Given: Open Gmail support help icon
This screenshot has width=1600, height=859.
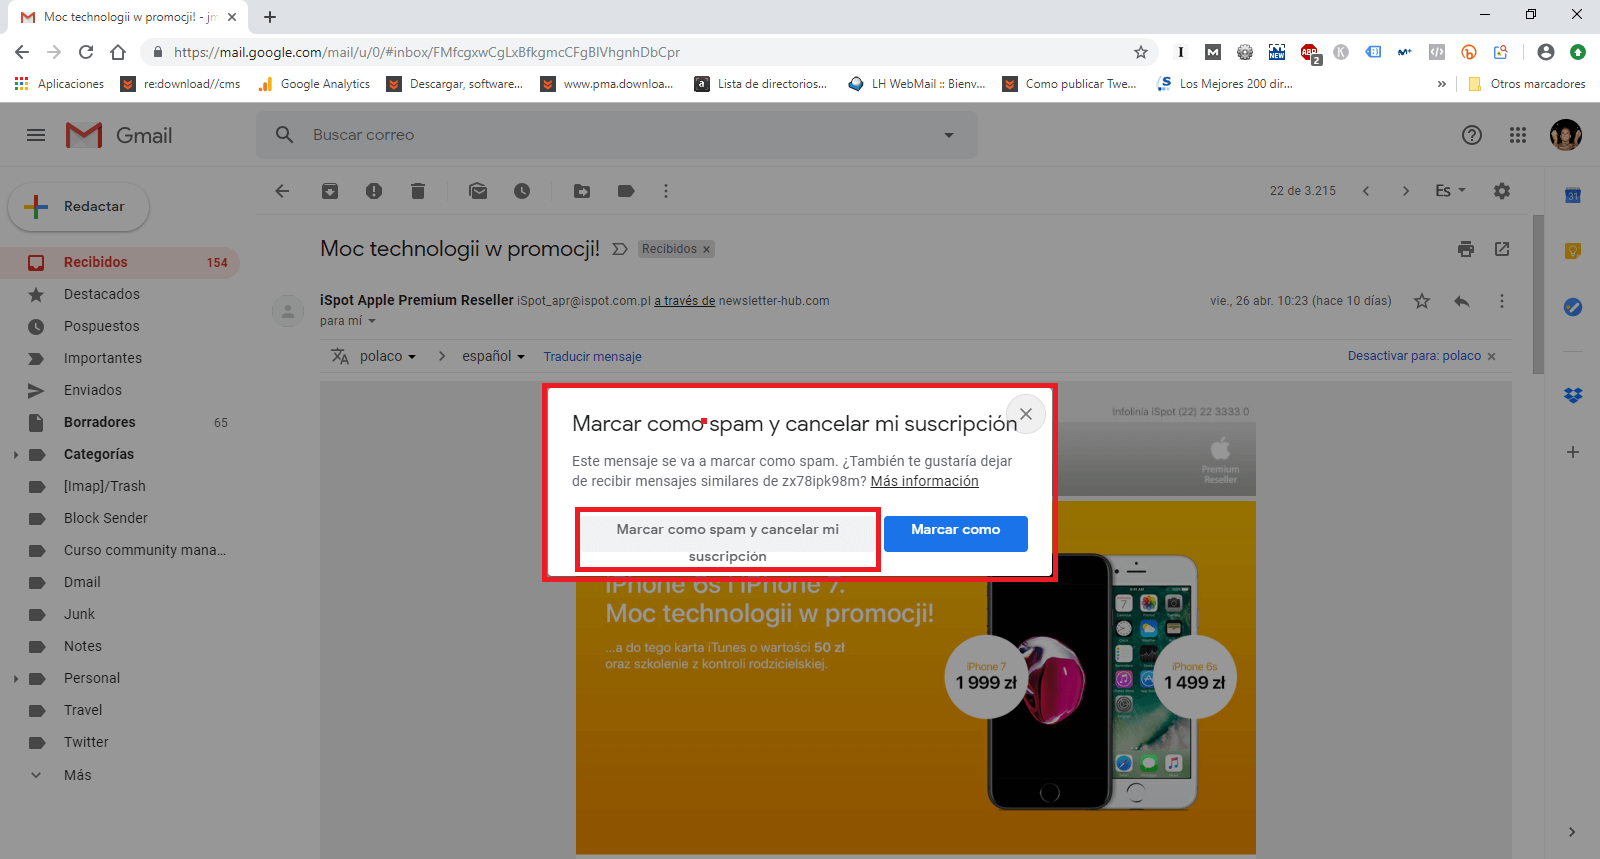Looking at the screenshot, I should click(x=1472, y=135).
